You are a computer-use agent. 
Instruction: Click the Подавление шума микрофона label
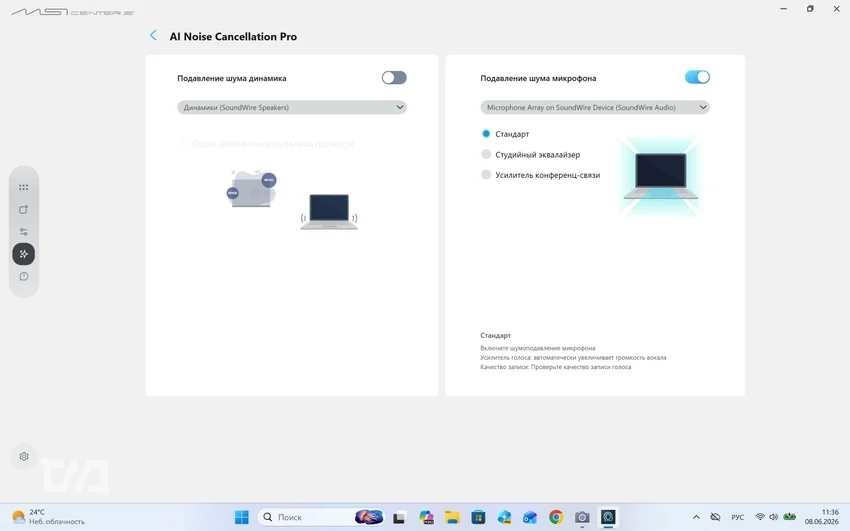click(538, 78)
